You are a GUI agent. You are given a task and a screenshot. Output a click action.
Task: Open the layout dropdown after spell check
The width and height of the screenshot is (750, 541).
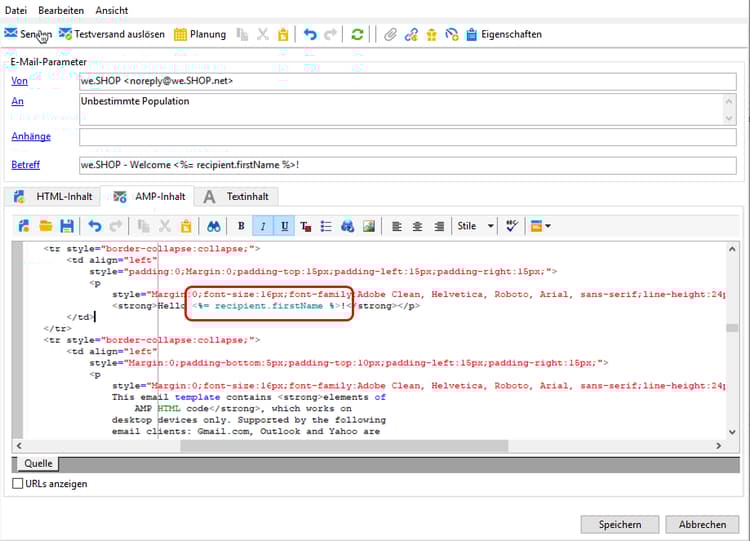coord(541,226)
